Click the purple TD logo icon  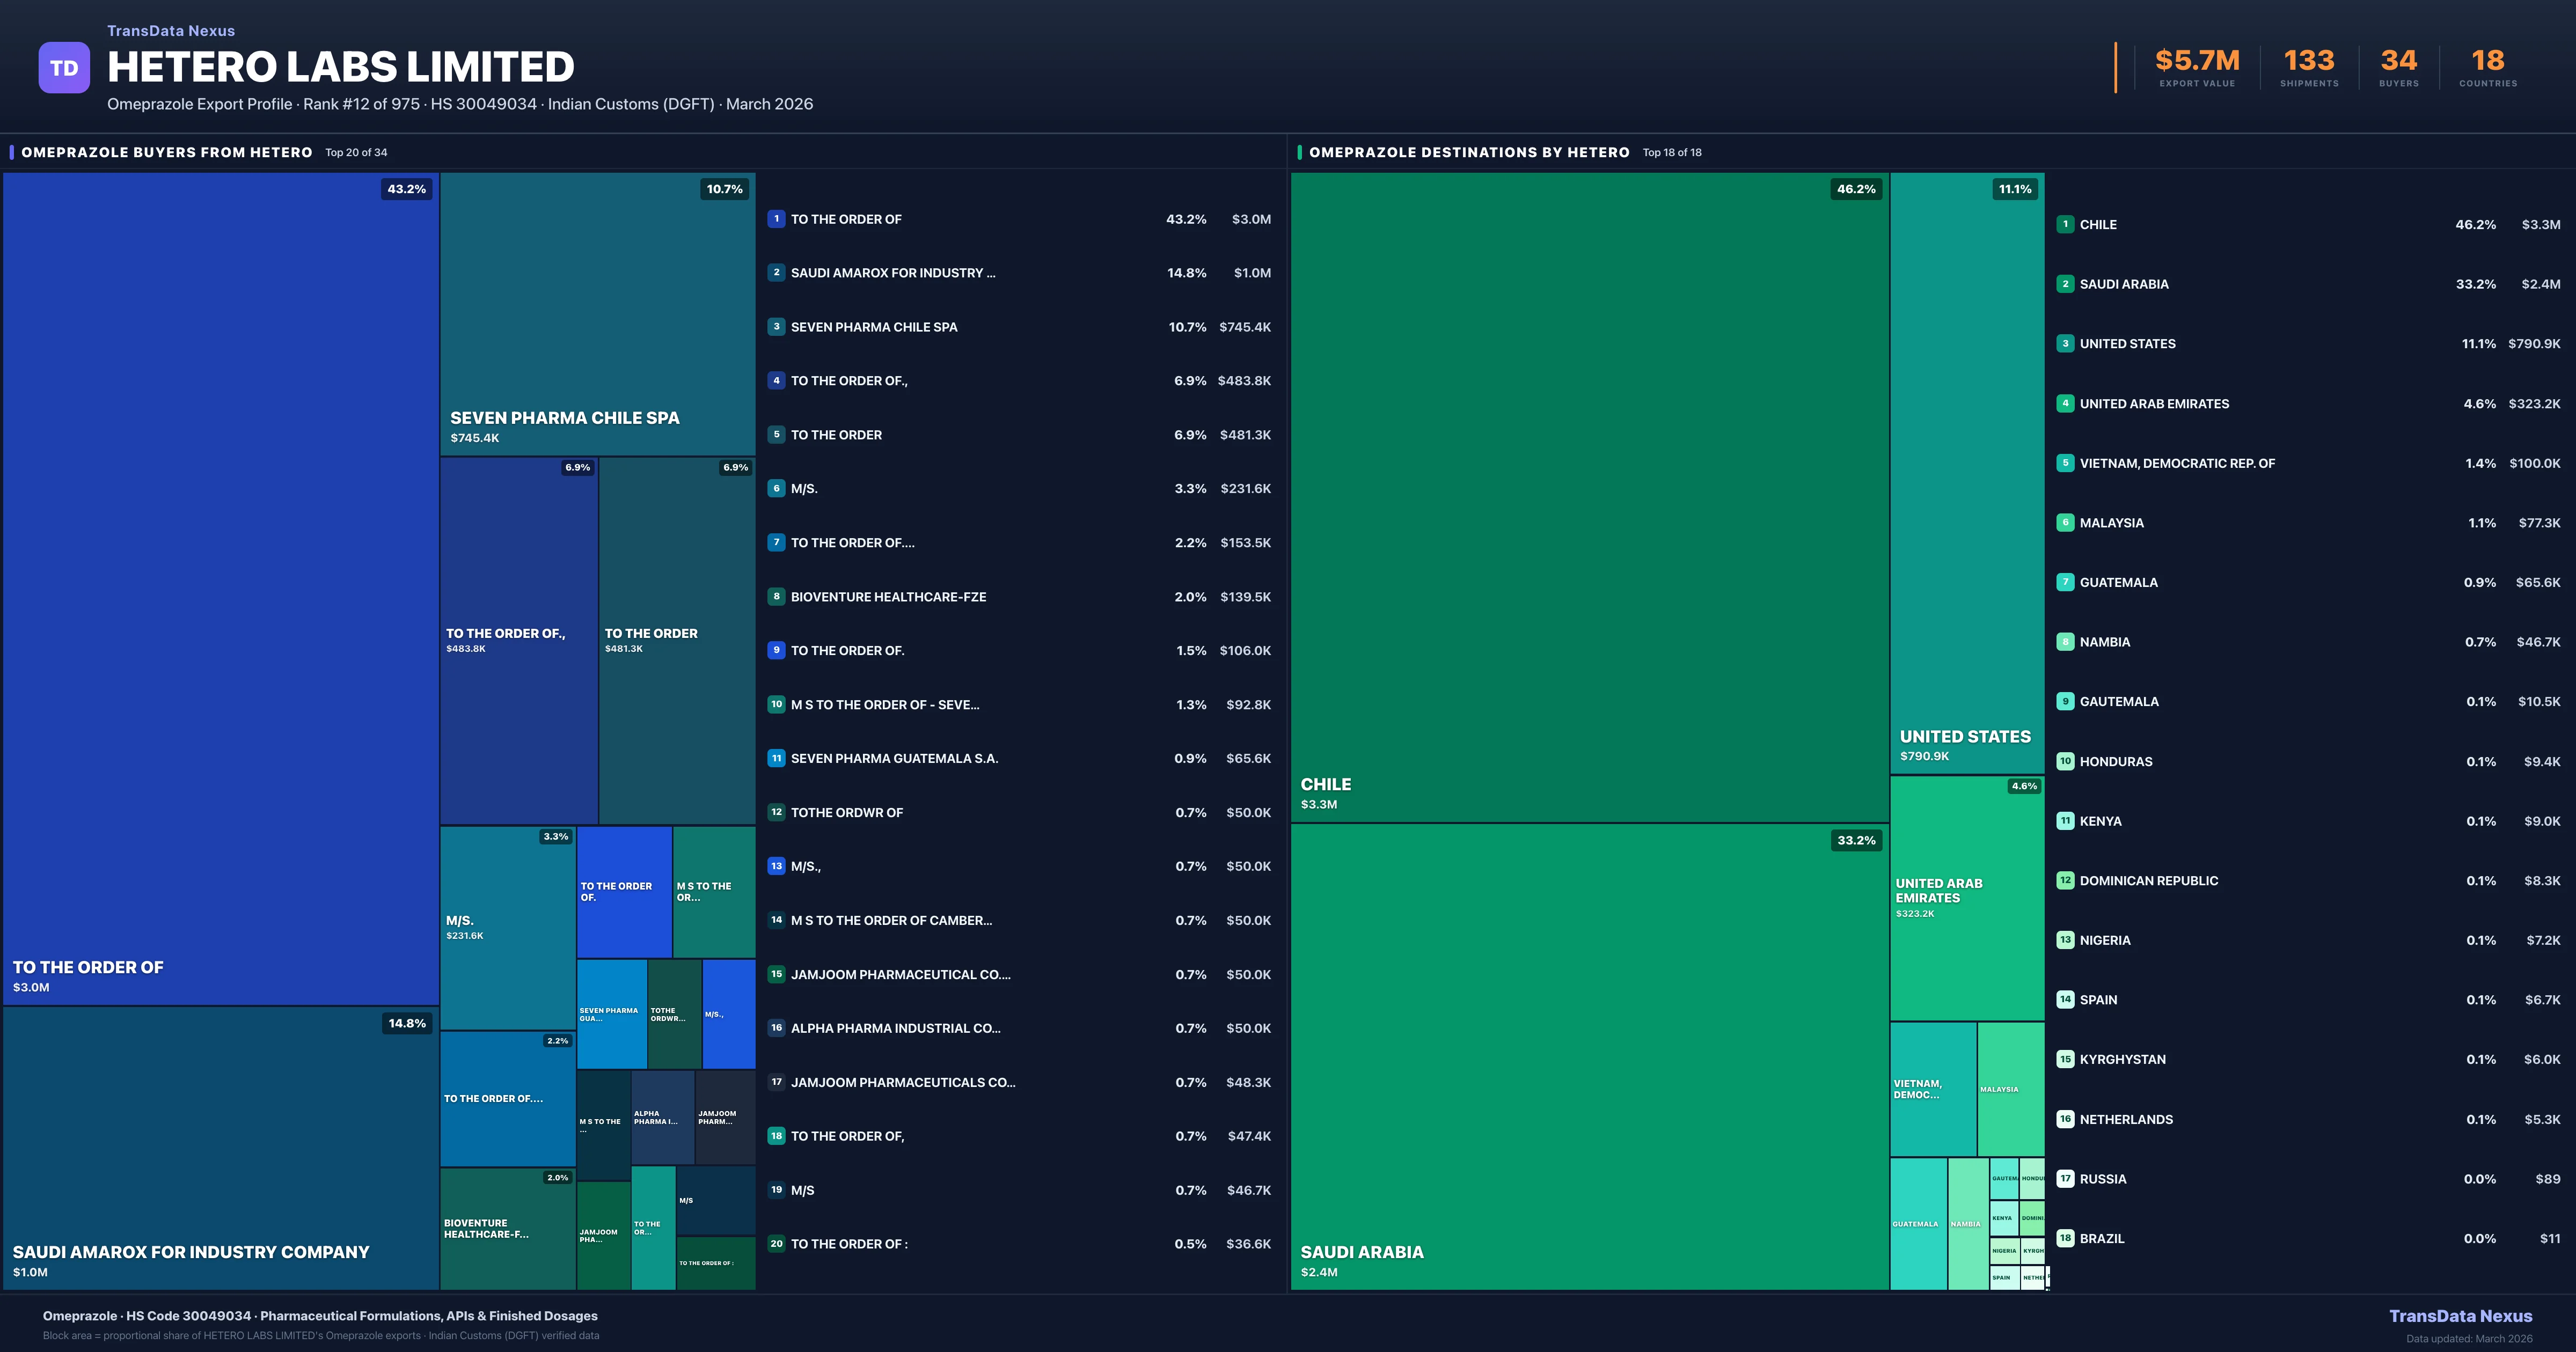(64, 66)
